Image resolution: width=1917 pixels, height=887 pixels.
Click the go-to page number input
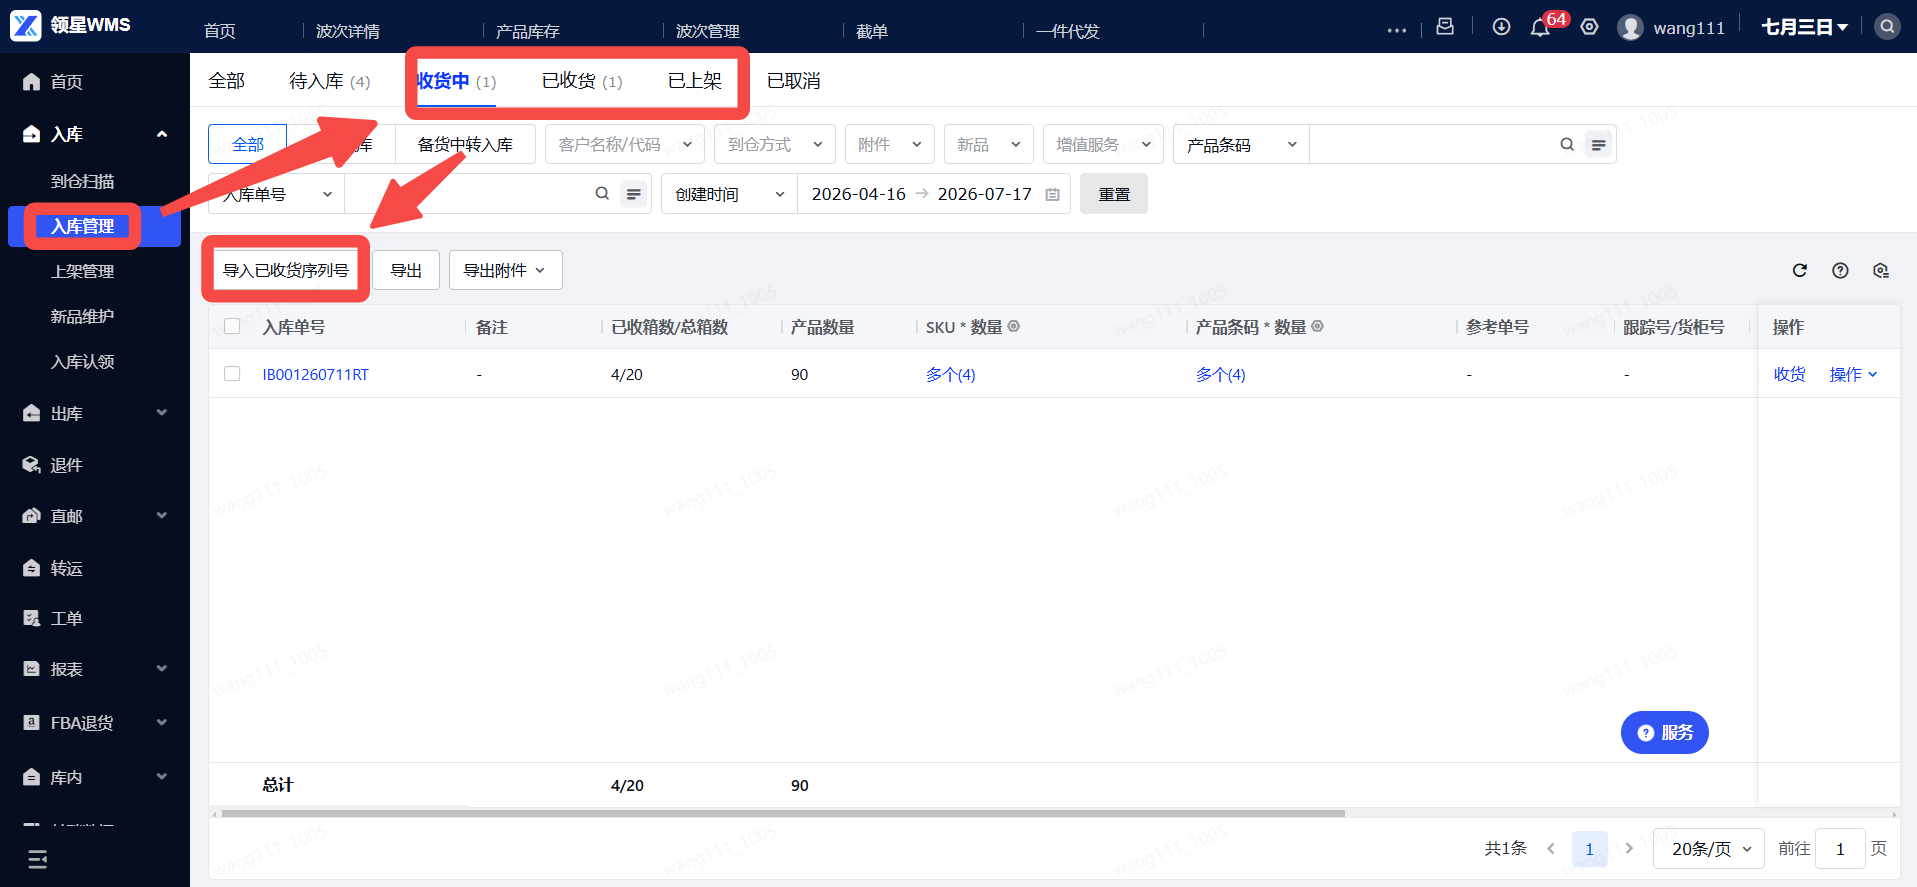pos(1840,848)
